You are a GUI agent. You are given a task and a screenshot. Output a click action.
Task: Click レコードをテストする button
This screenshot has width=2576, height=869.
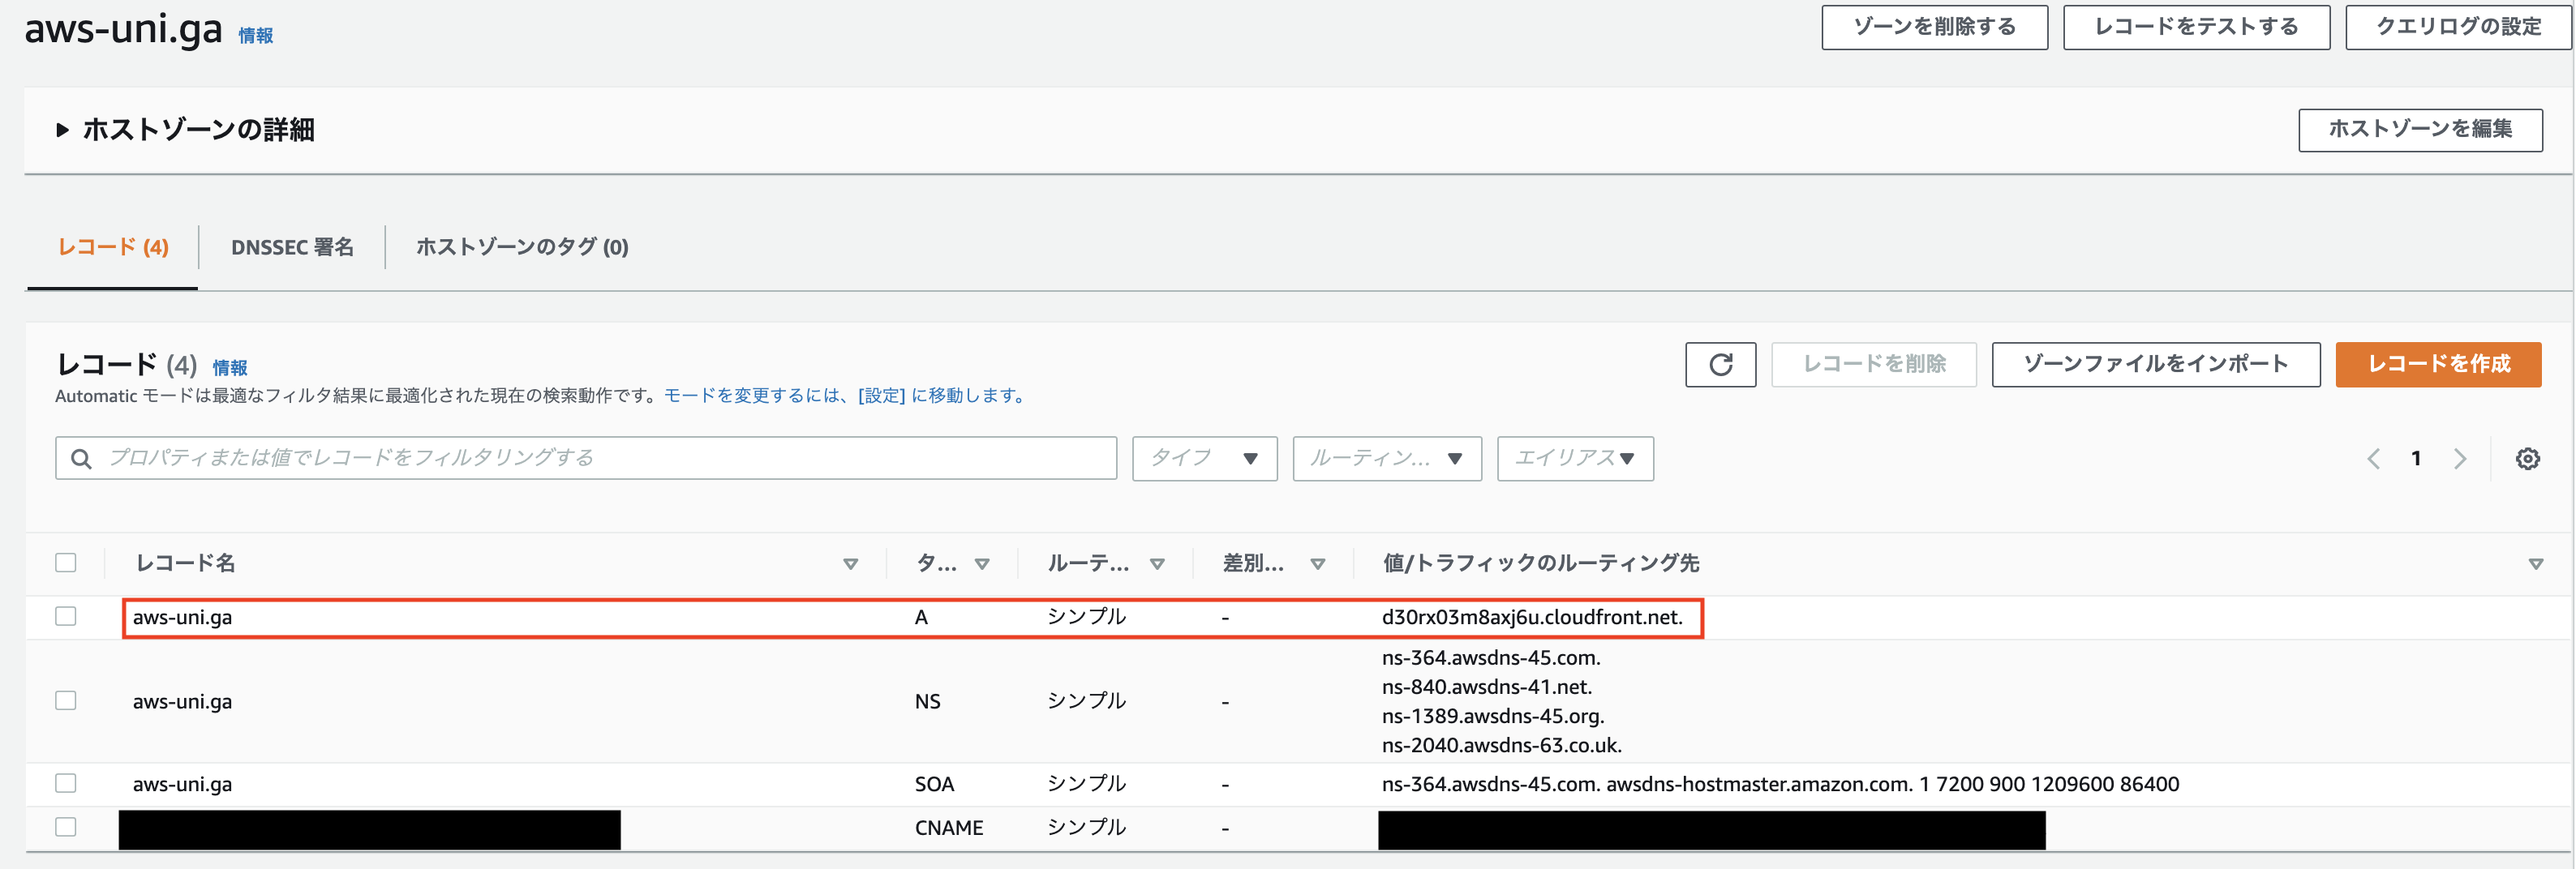[2196, 27]
